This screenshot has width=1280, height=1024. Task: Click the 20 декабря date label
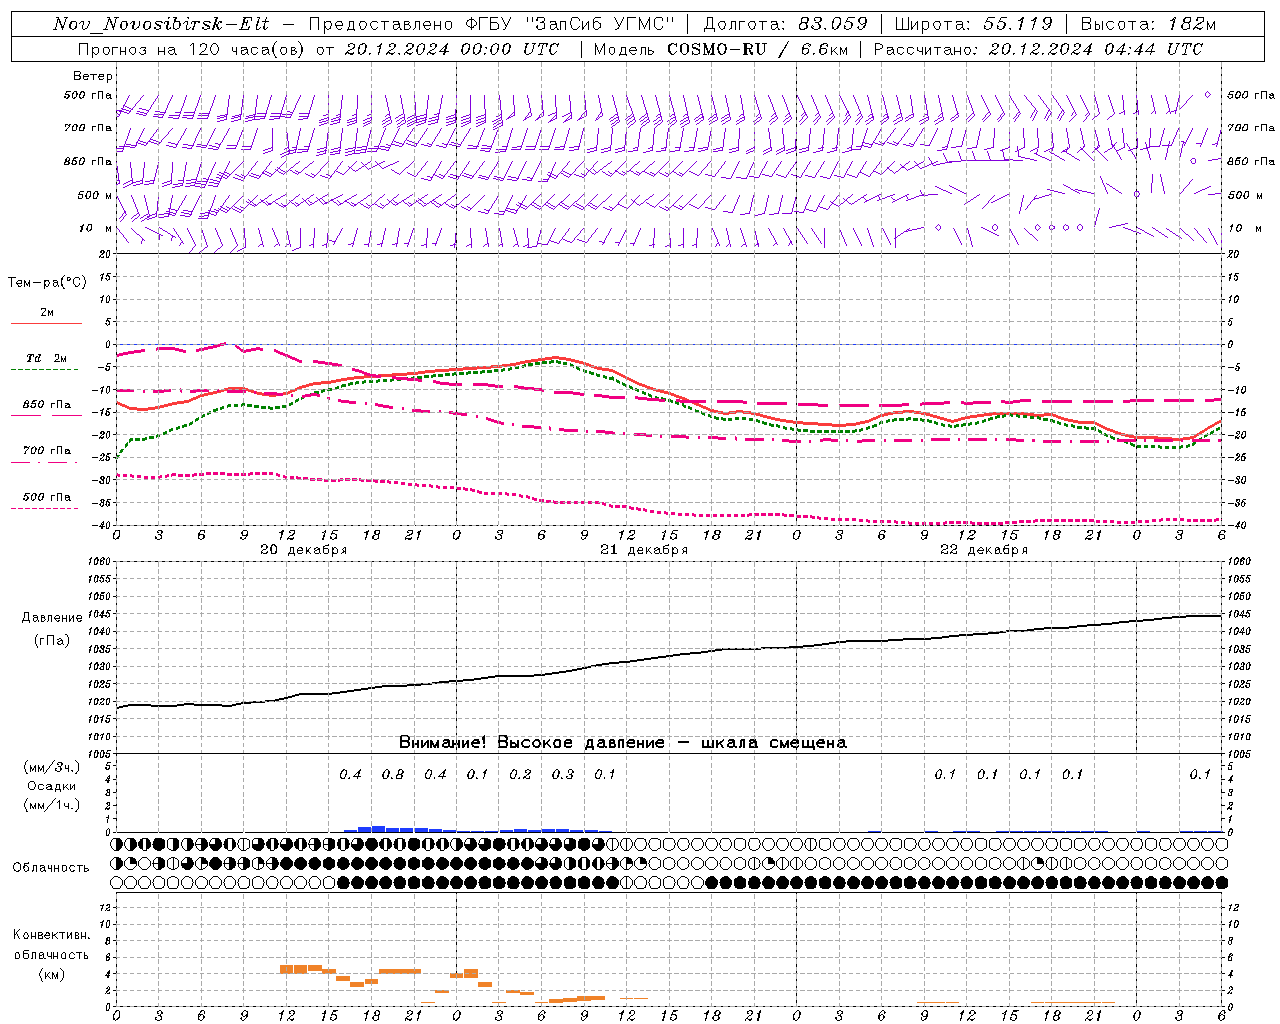tap(303, 550)
